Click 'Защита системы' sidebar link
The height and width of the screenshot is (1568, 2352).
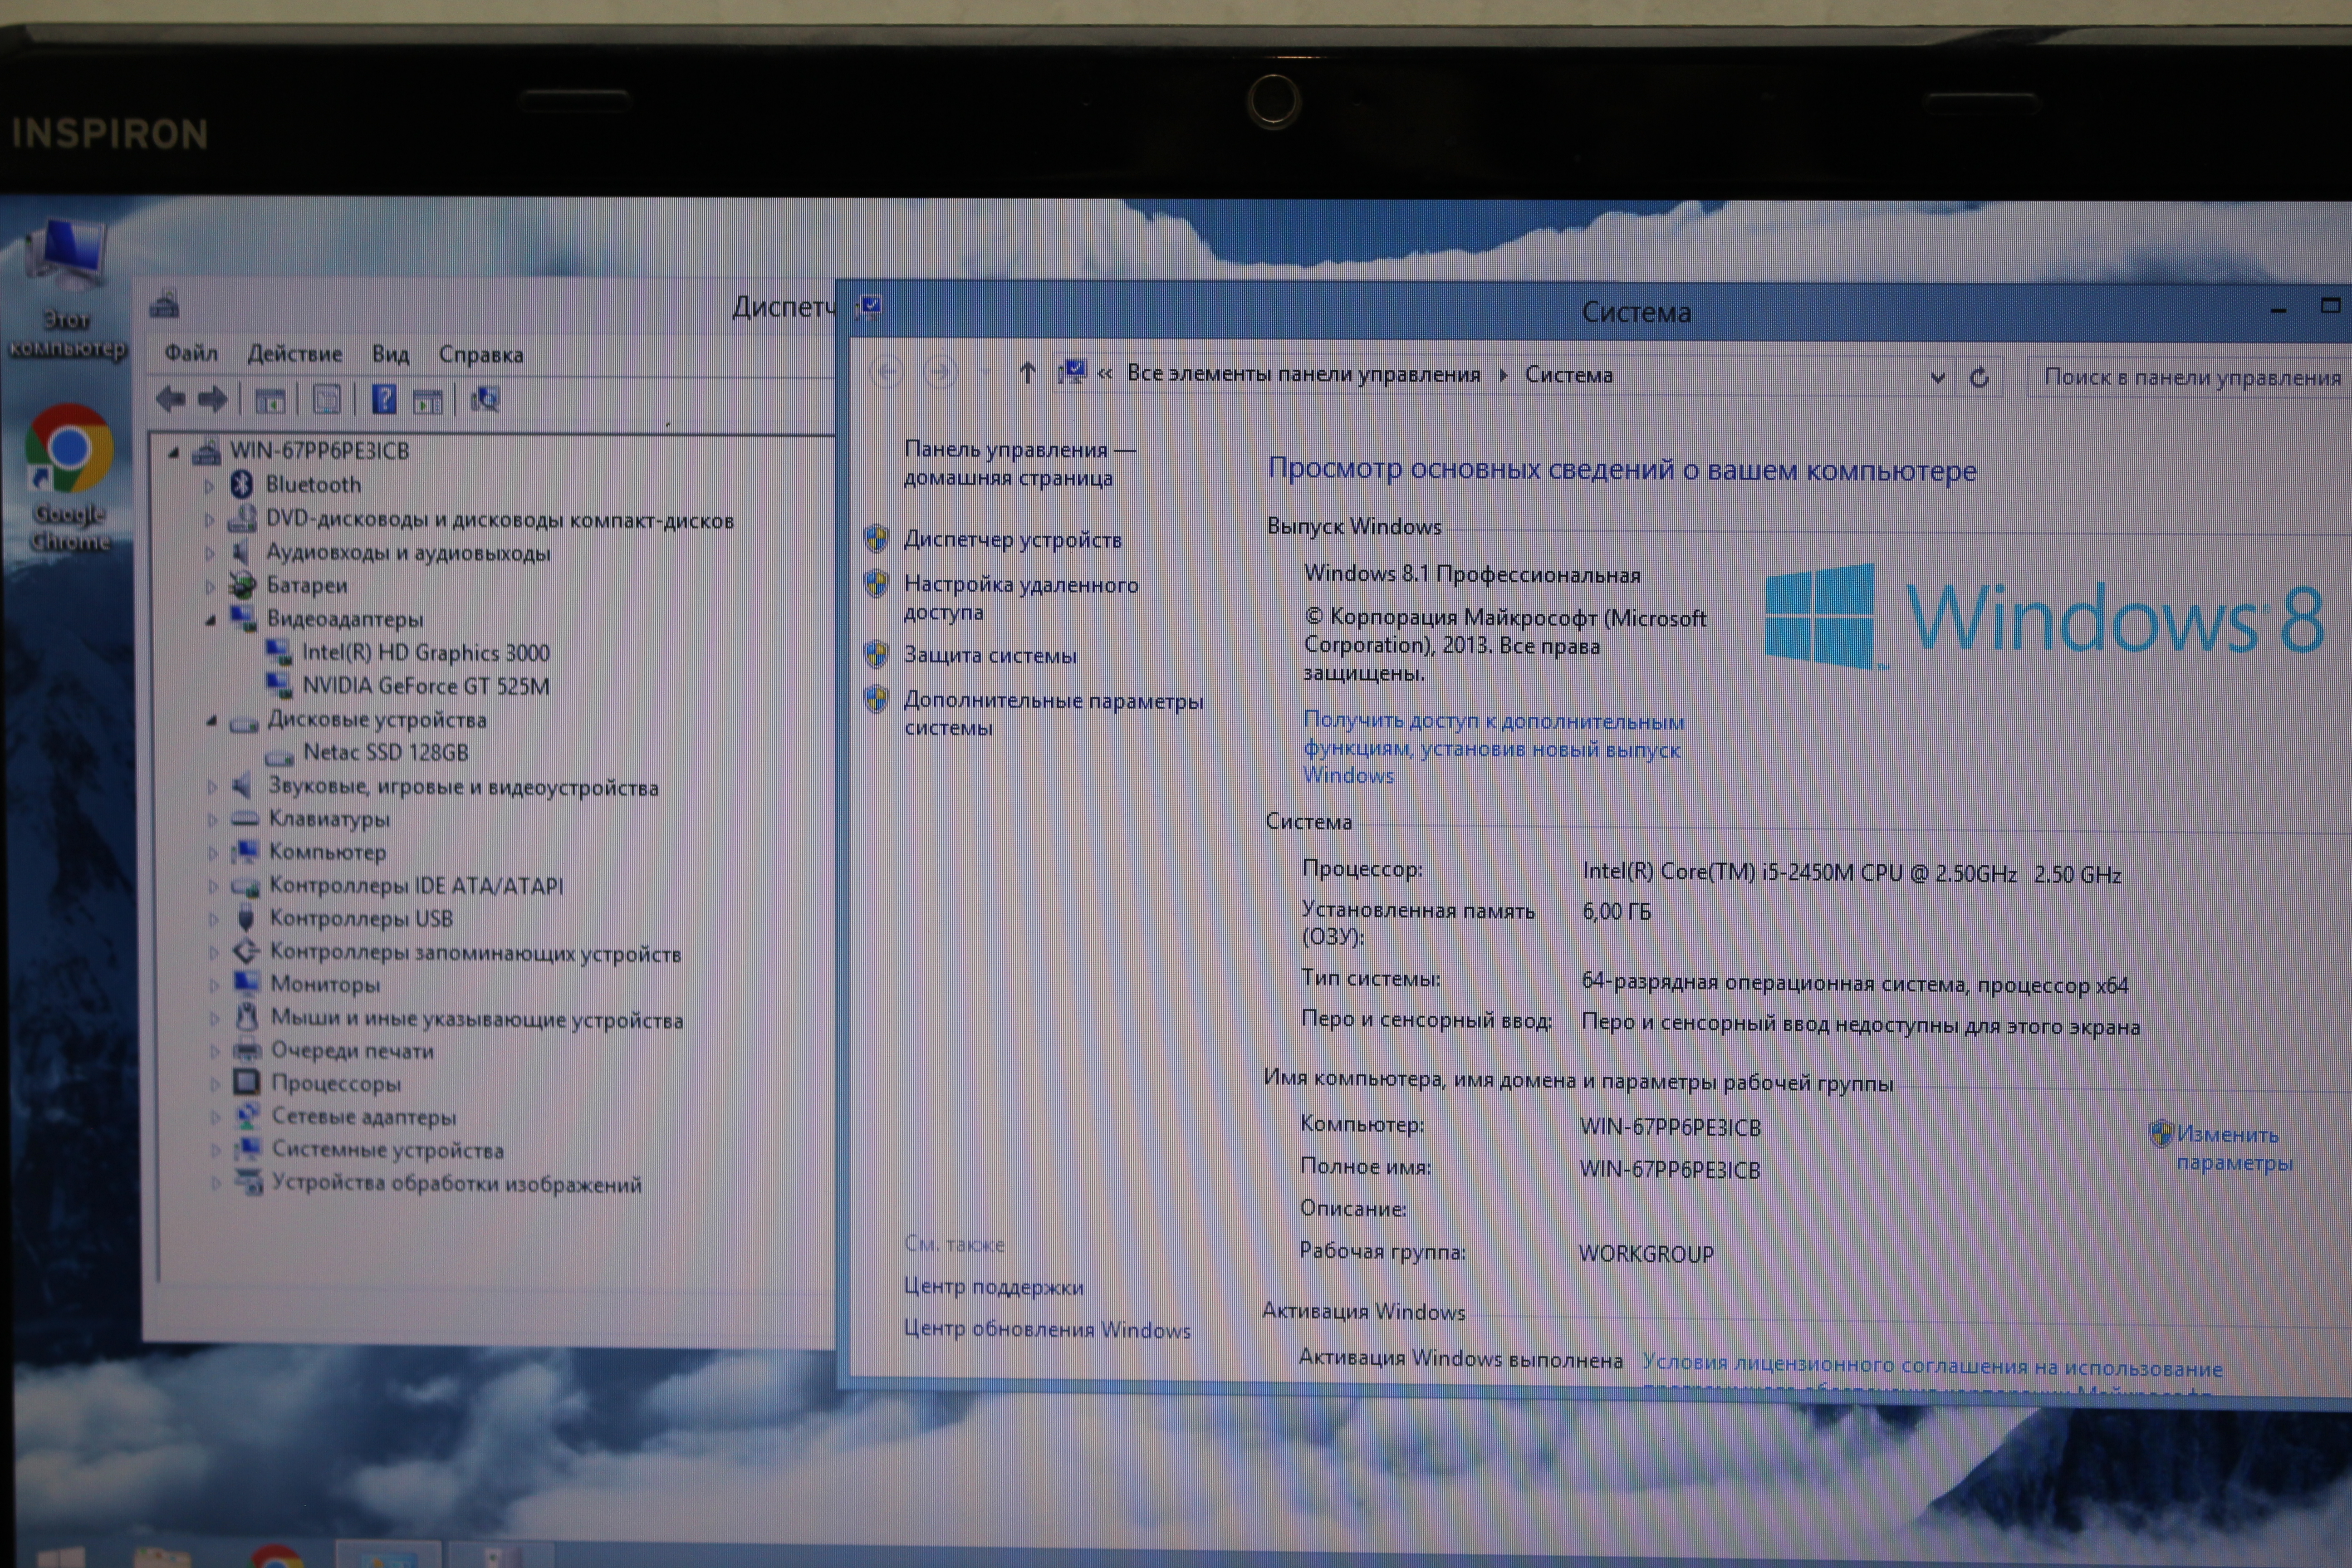pyautogui.click(x=990, y=655)
